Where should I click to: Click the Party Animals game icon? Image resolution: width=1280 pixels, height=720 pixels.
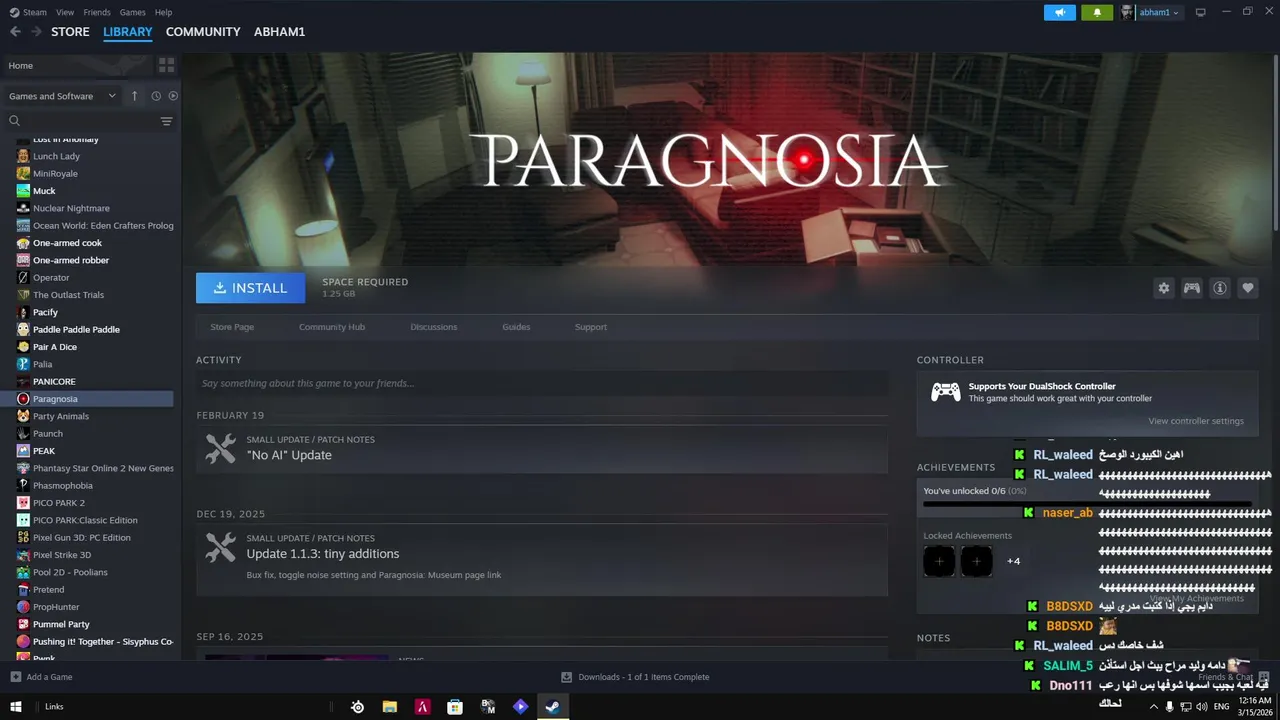tap(23, 416)
